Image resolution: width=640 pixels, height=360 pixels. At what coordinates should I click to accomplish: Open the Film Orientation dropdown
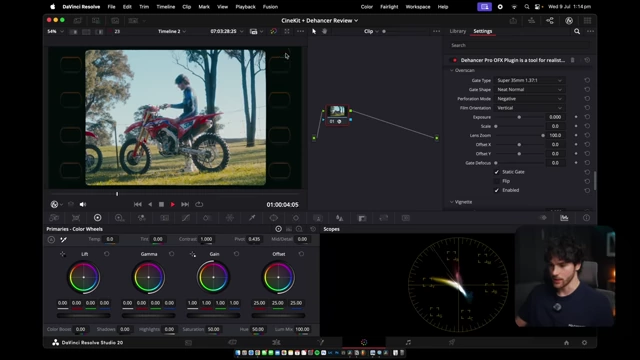[x=529, y=108]
